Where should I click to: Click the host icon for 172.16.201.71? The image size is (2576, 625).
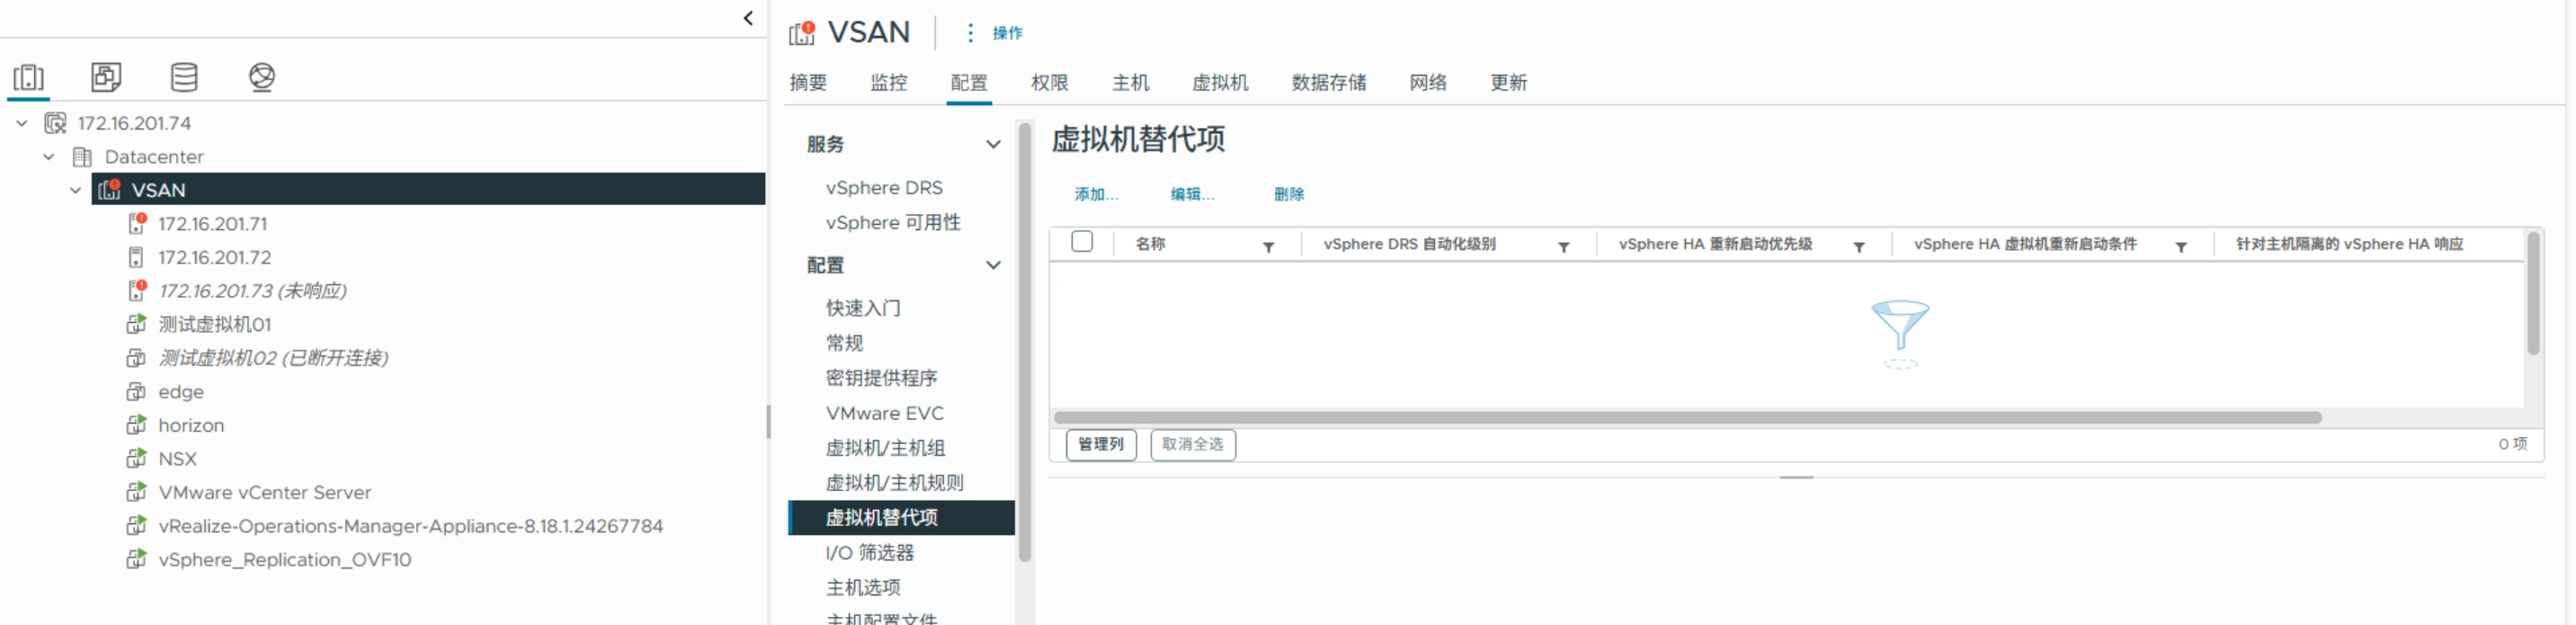tap(137, 223)
